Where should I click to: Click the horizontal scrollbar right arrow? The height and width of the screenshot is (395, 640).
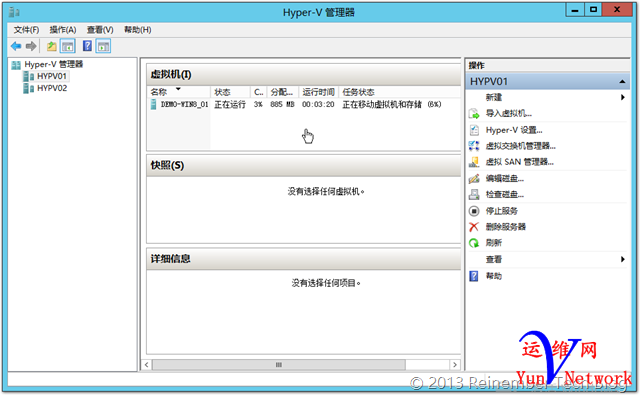coord(455,364)
